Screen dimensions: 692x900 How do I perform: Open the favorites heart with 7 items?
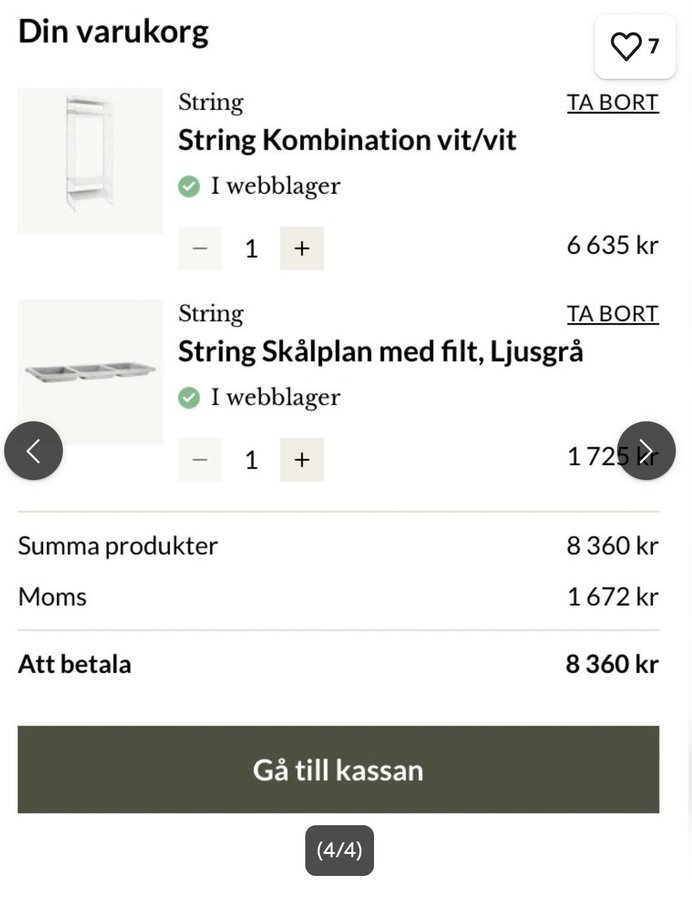635,46
